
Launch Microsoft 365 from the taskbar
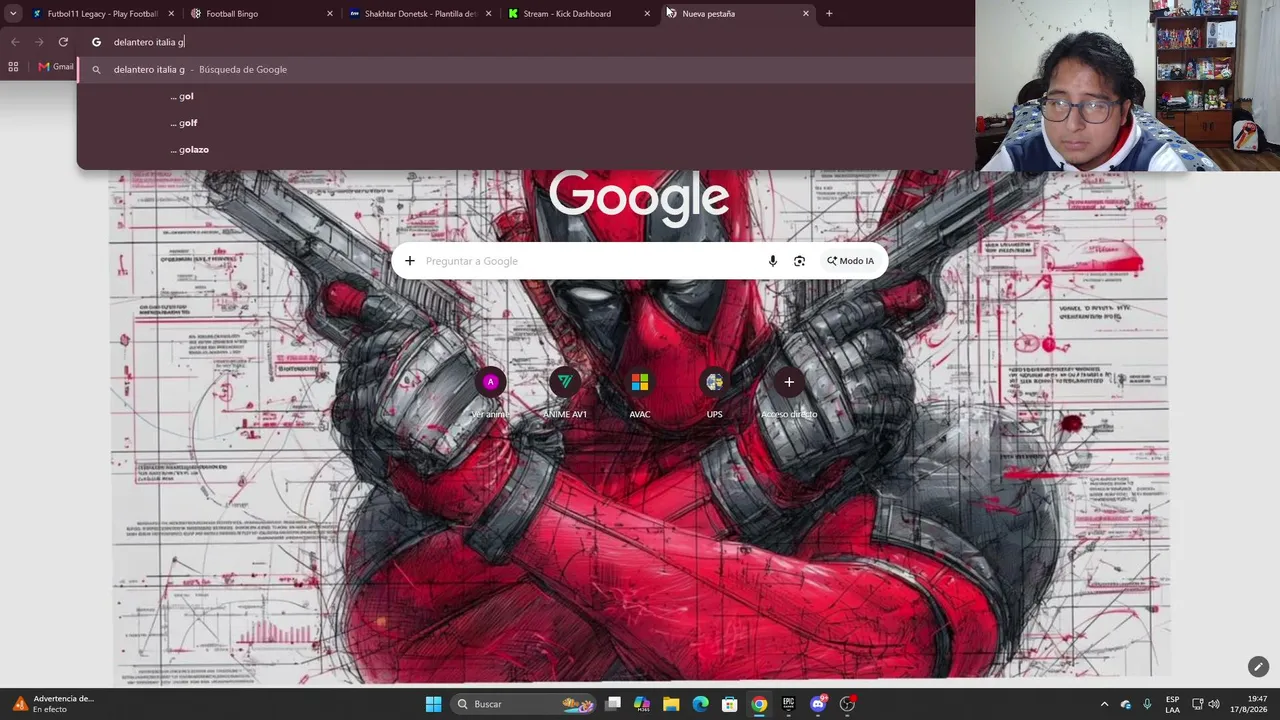(642, 704)
